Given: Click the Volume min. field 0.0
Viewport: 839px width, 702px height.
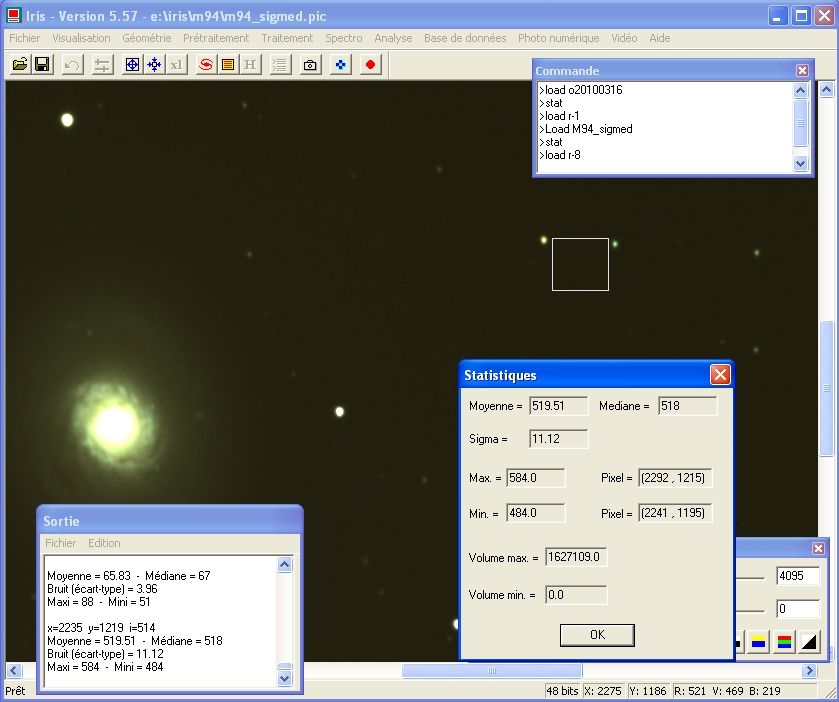Looking at the screenshot, I should (576, 595).
